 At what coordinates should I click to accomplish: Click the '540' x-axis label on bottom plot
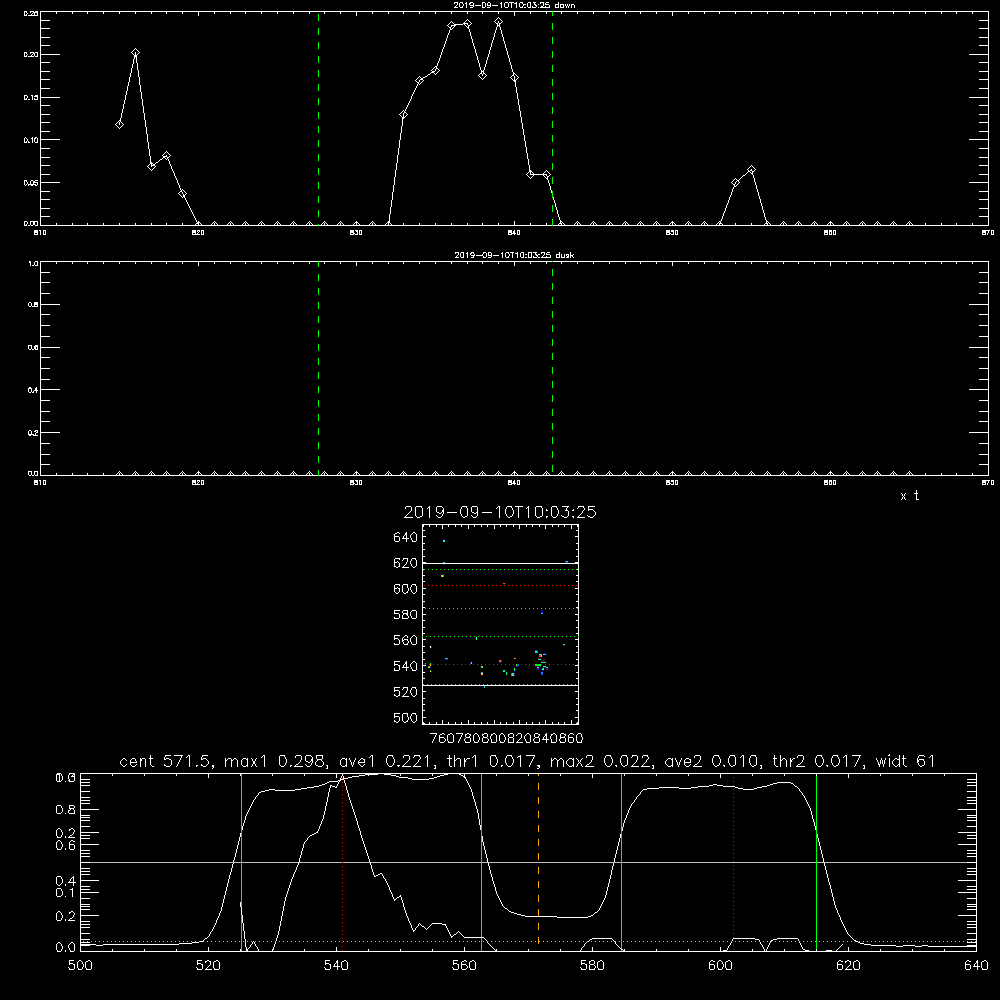[x=336, y=966]
